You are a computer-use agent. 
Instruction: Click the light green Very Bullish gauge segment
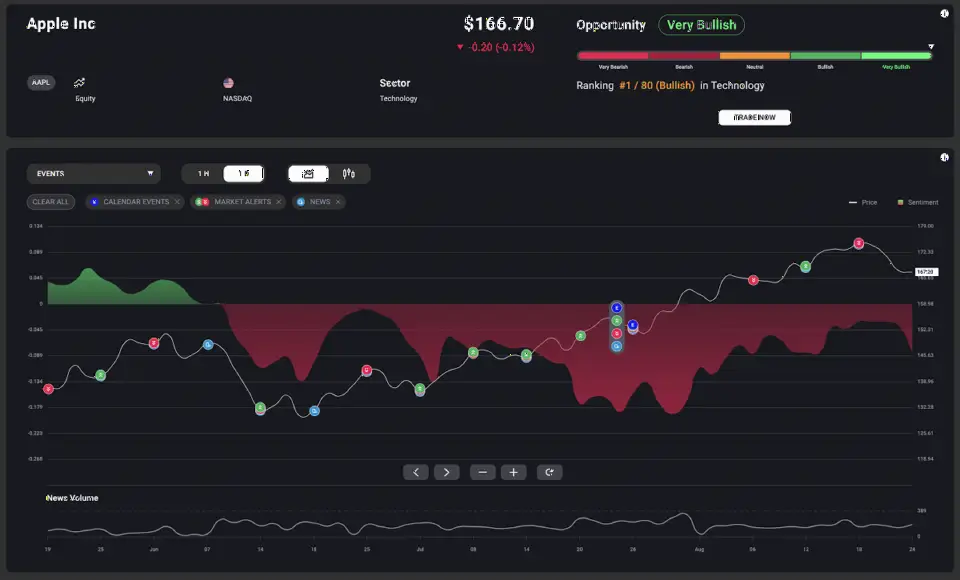click(896, 56)
